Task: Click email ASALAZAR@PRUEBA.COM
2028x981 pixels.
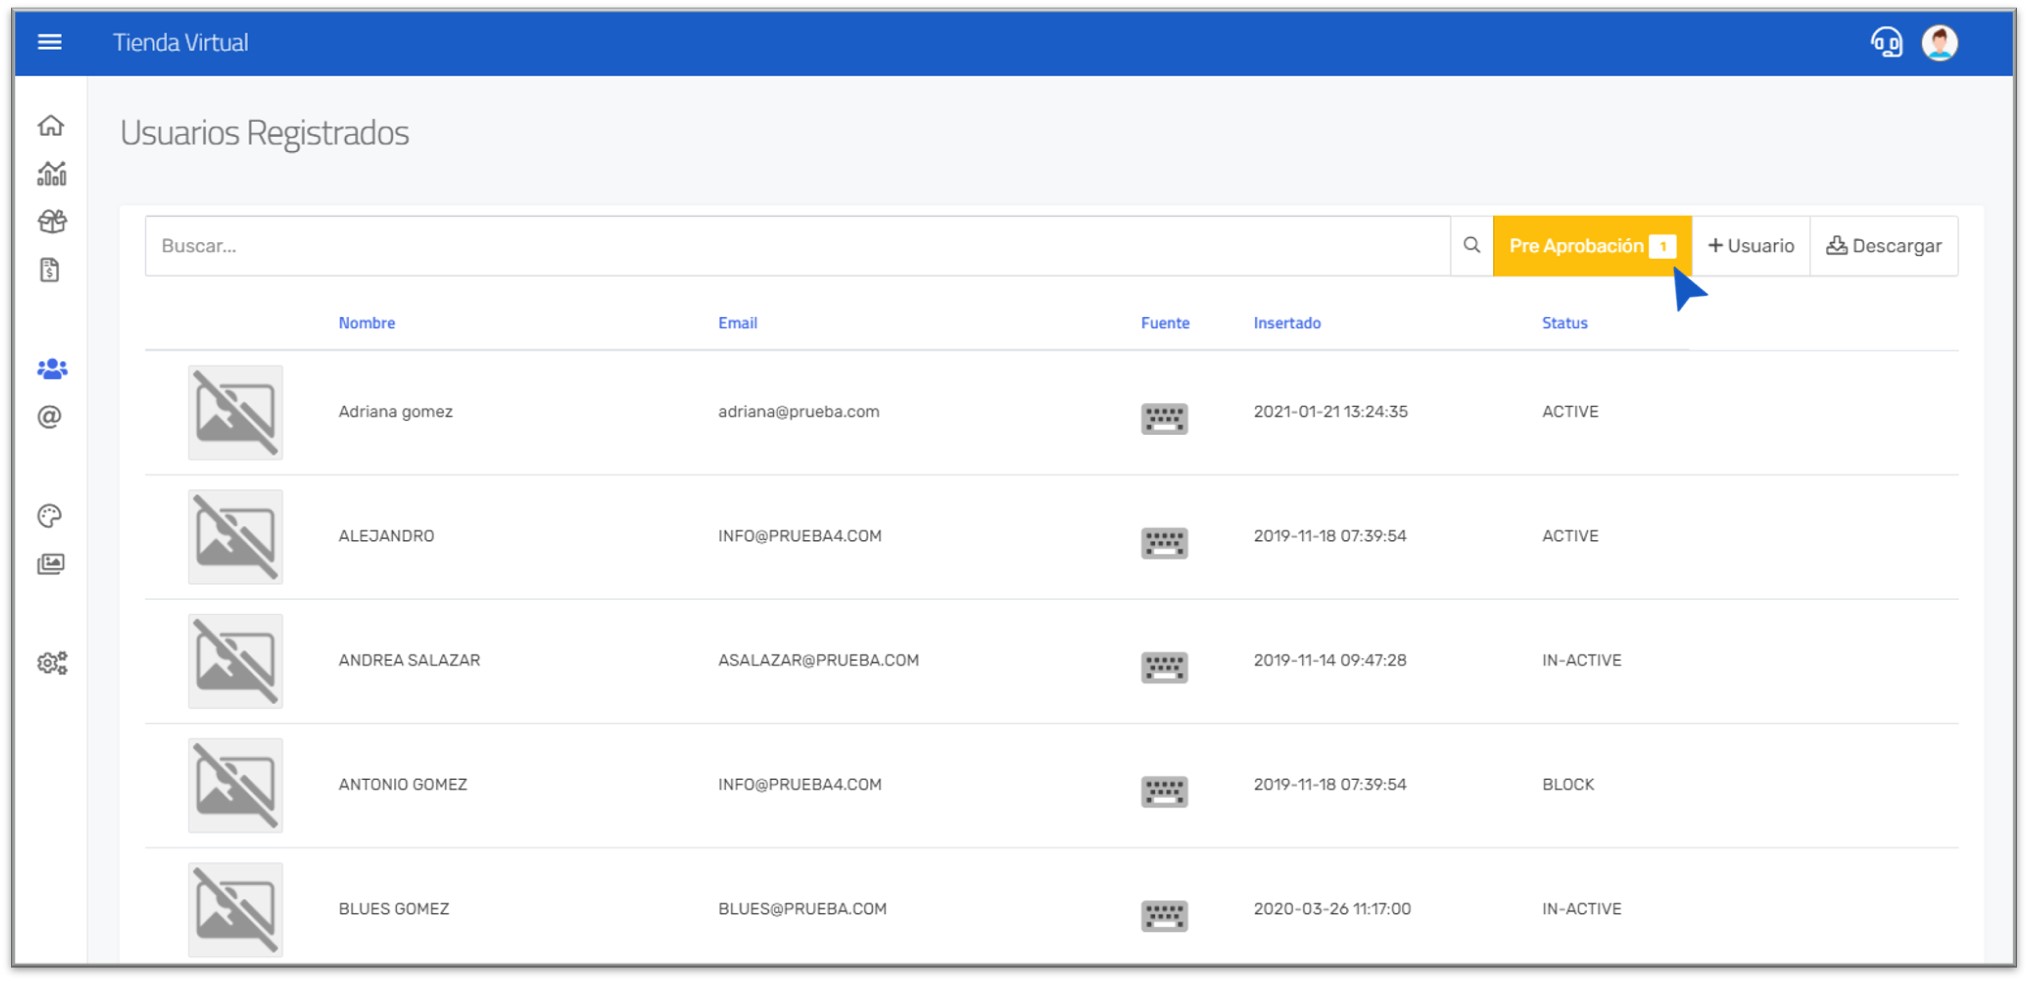Action: point(818,660)
